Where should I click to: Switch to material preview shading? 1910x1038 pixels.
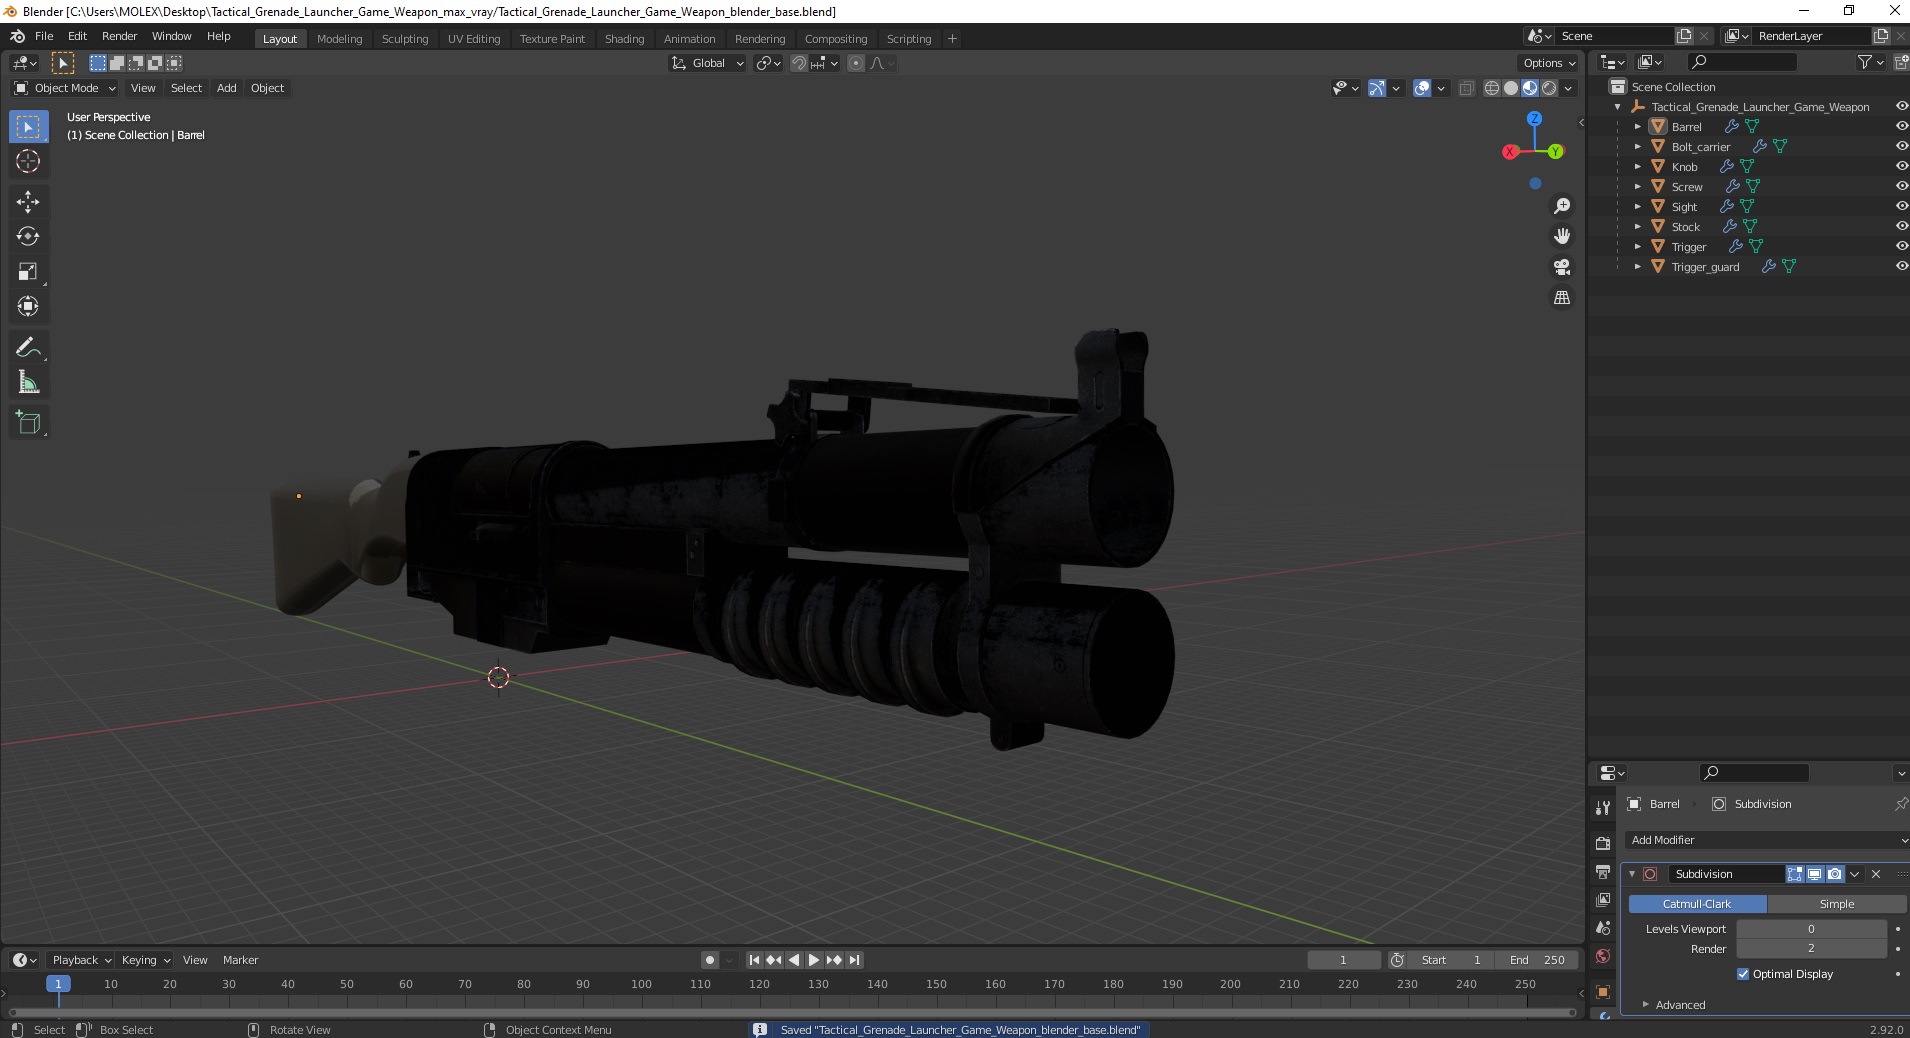[1530, 88]
